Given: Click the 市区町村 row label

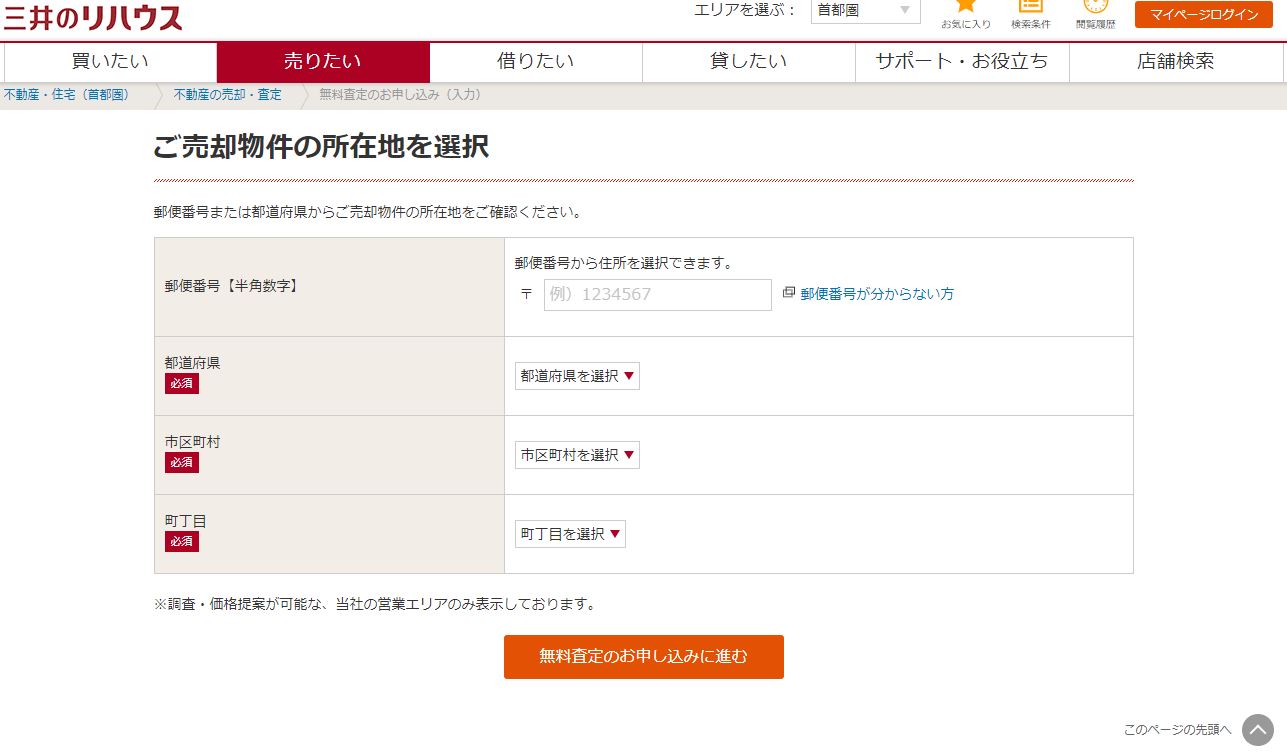Looking at the screenshot, I should (192, 442).
